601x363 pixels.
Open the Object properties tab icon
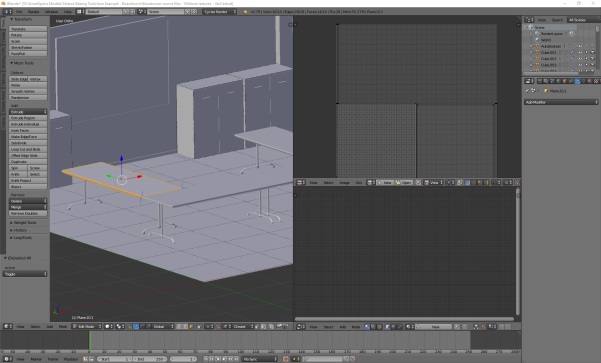click(565, 81)
